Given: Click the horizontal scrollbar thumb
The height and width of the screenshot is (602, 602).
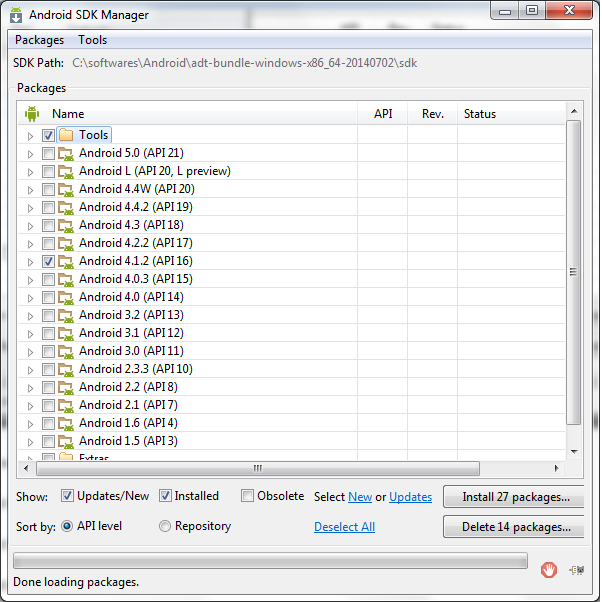Looking at the screenshot, I should tap(258, 468).
